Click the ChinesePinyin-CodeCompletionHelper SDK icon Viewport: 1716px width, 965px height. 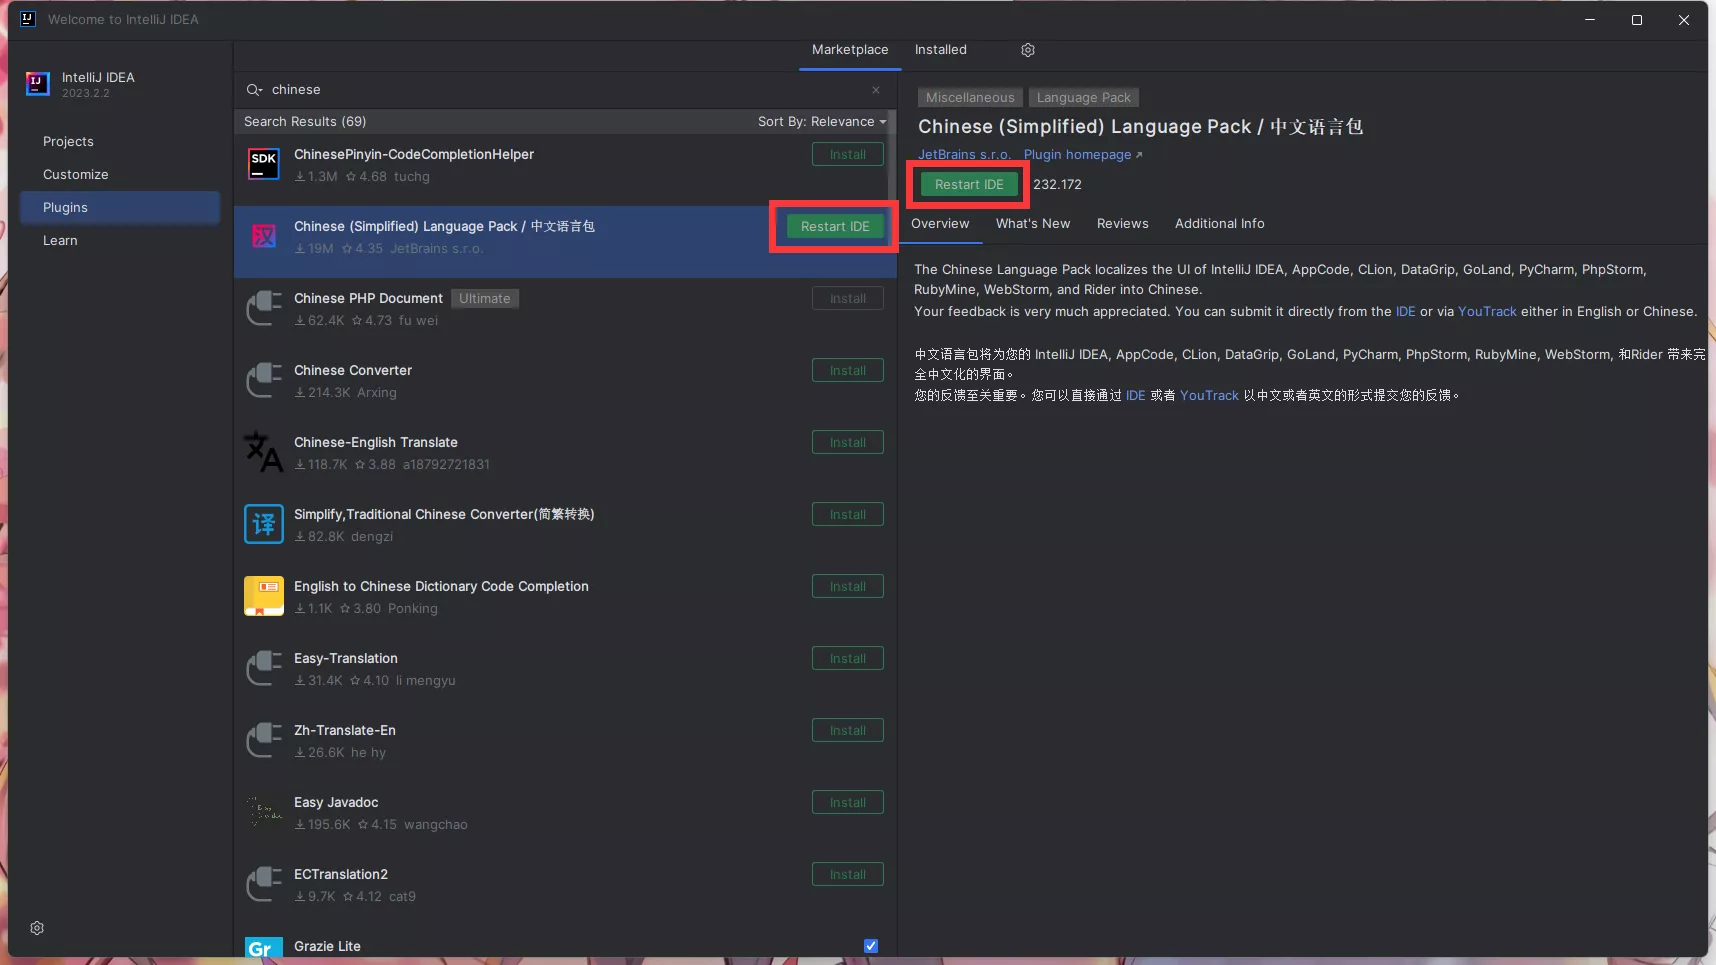264,164
